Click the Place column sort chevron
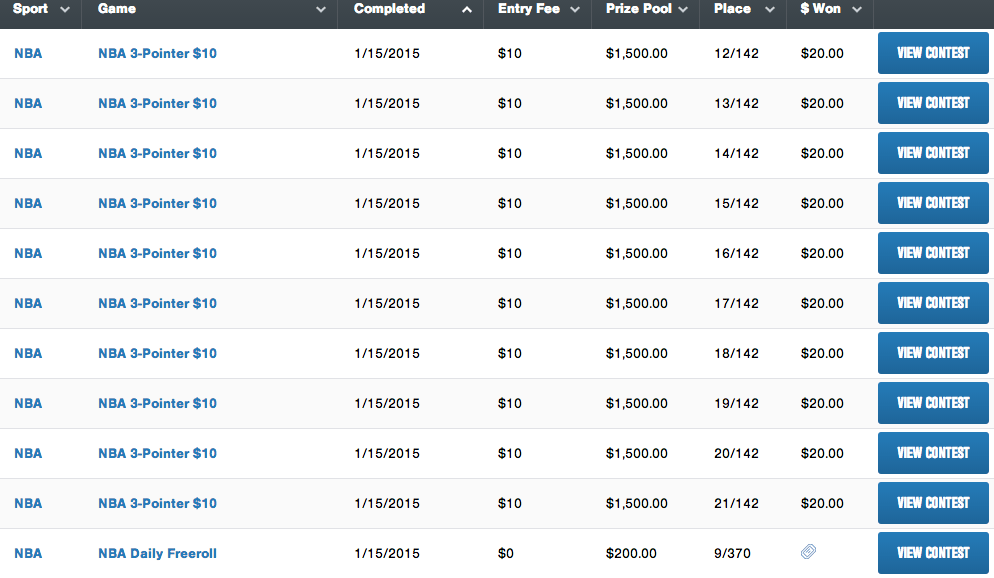 point(770,10)
